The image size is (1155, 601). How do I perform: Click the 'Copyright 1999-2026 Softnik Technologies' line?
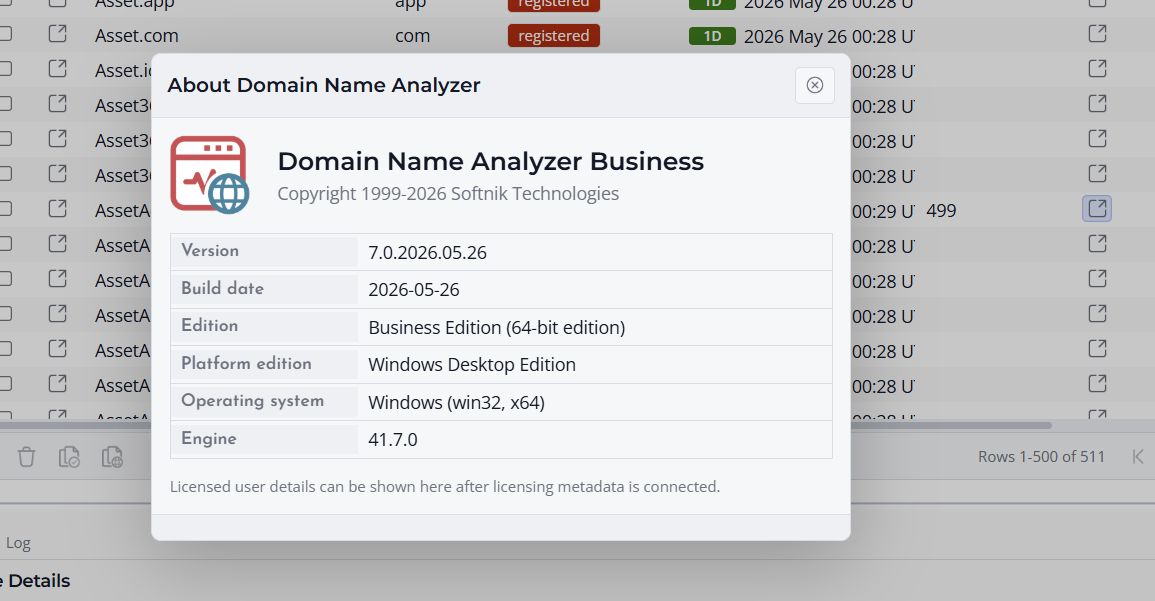pyautogui.click(x=448, y=194)
